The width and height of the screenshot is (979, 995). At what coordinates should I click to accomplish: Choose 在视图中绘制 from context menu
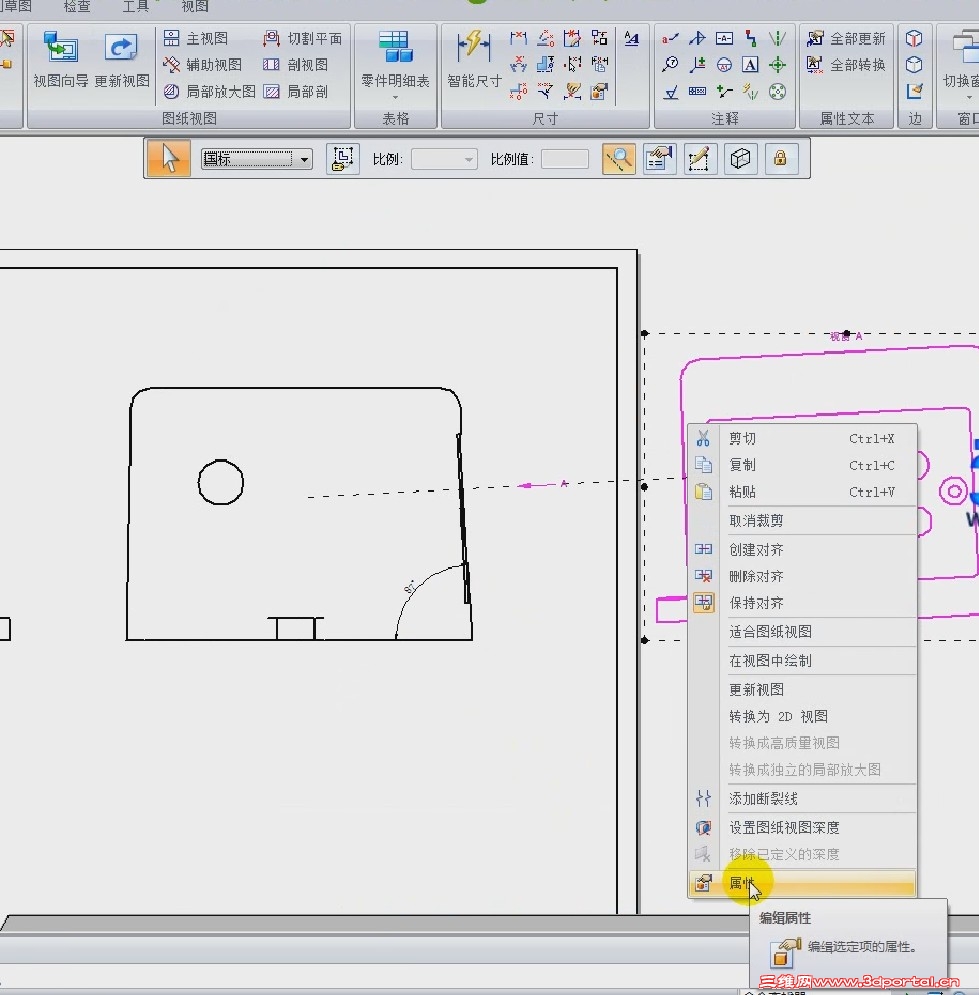pos(803,661)
